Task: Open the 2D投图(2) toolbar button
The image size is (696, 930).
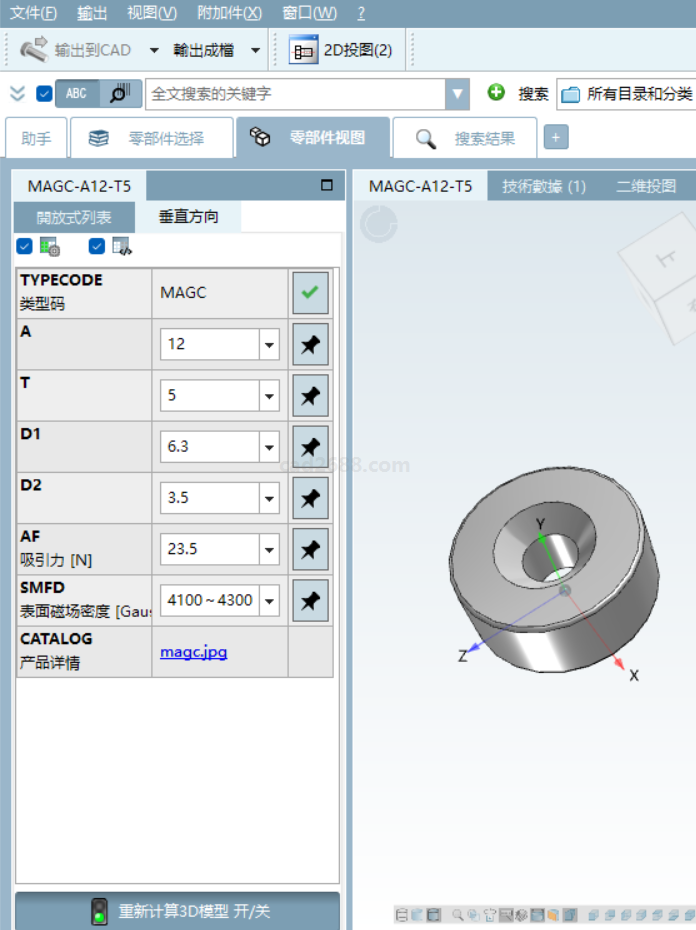Action: click(341, 50)
